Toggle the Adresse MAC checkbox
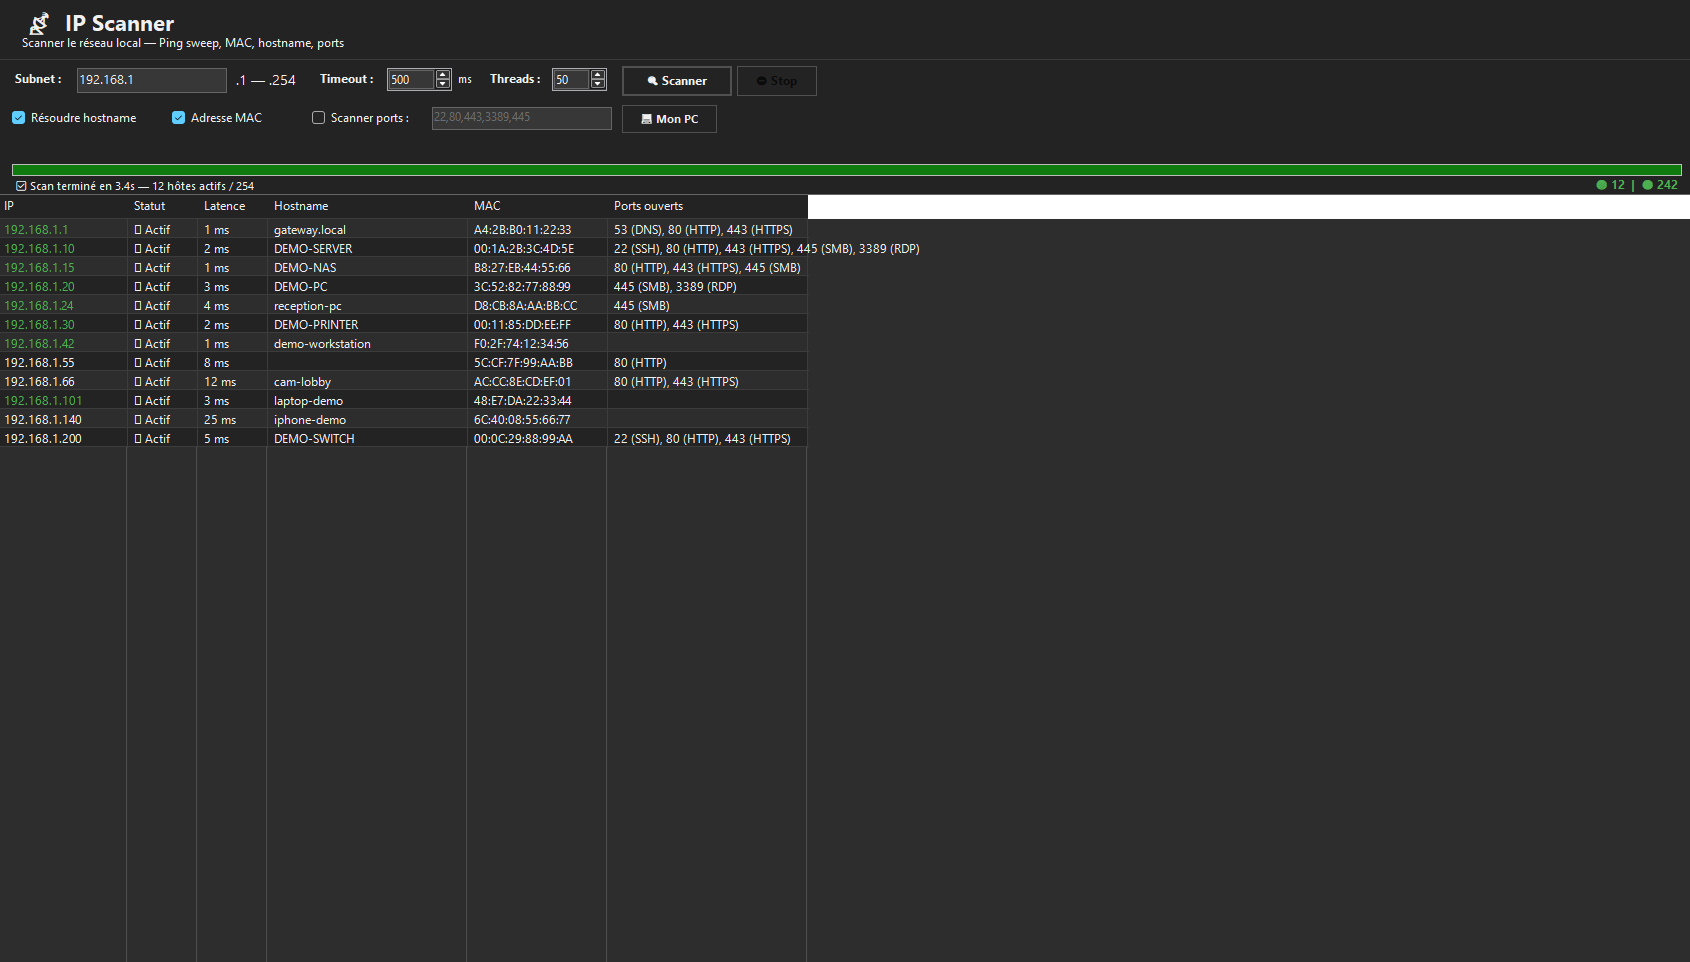The image size is (1690, 962). pyautogui.click(x=178, y=118)
